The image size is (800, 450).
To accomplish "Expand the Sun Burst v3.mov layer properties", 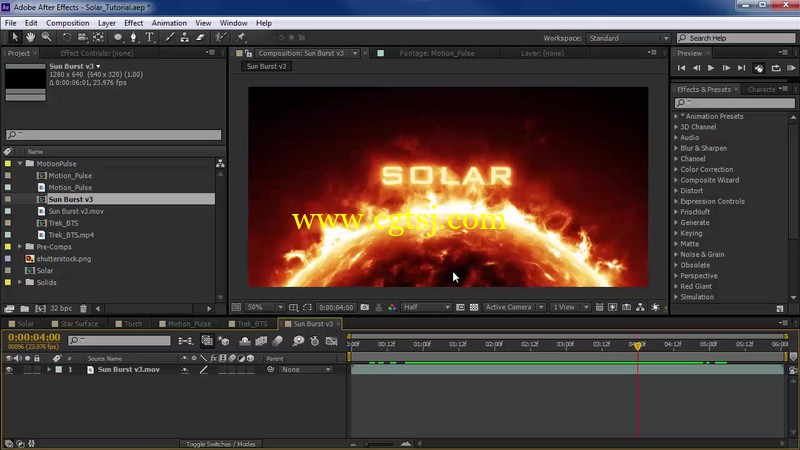I will [x=49, y=369].
